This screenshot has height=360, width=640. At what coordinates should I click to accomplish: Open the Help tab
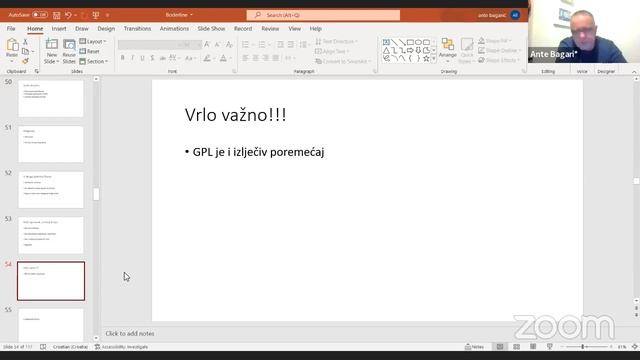point(316,29)
